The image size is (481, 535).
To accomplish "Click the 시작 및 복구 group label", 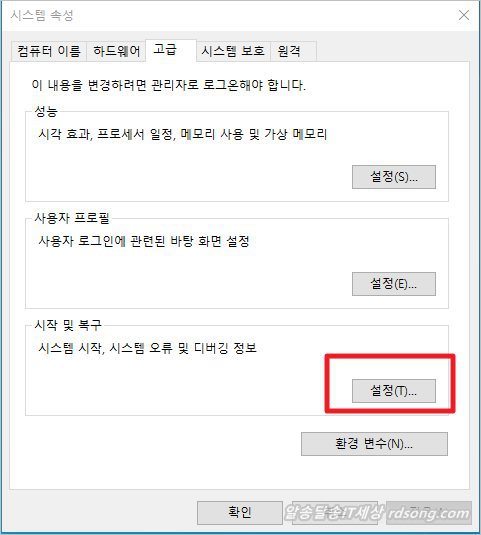I will coord(68,325).
